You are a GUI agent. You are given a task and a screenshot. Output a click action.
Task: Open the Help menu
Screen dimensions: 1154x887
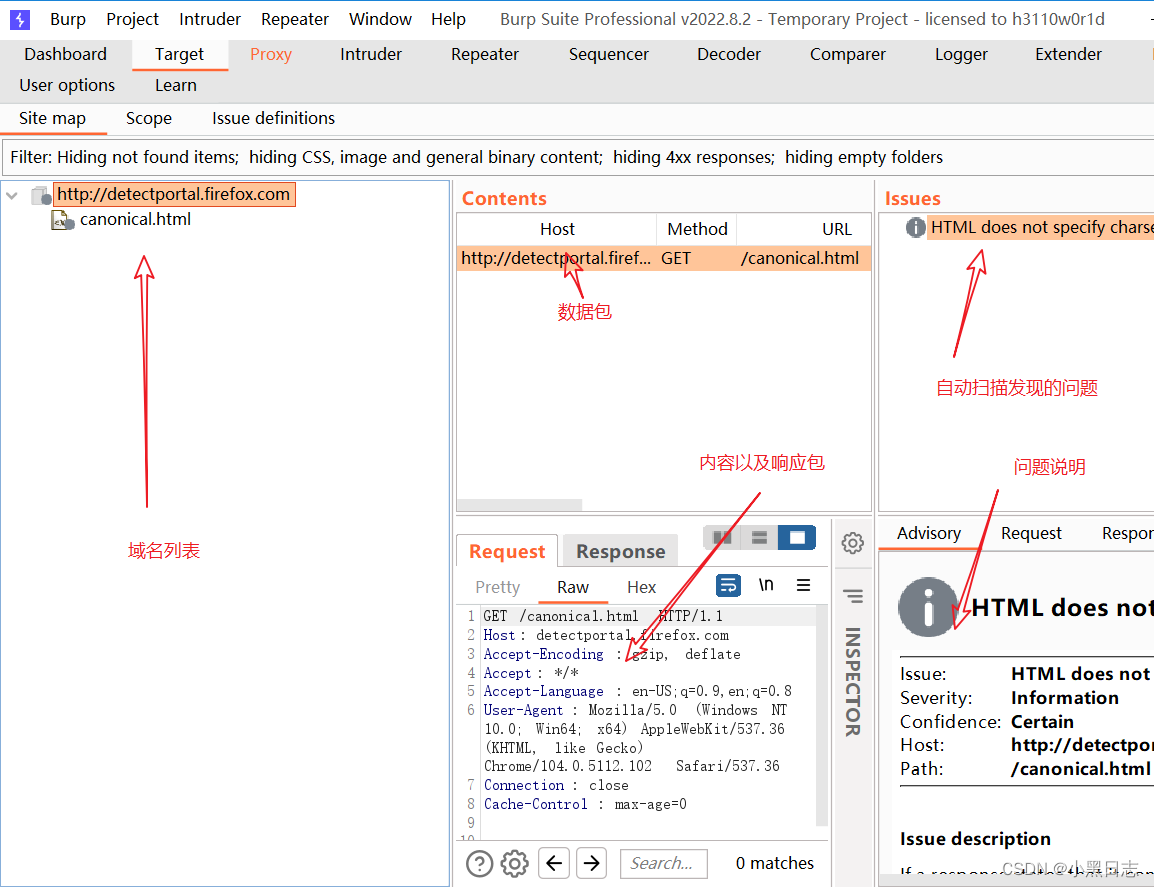coord(448,19)
